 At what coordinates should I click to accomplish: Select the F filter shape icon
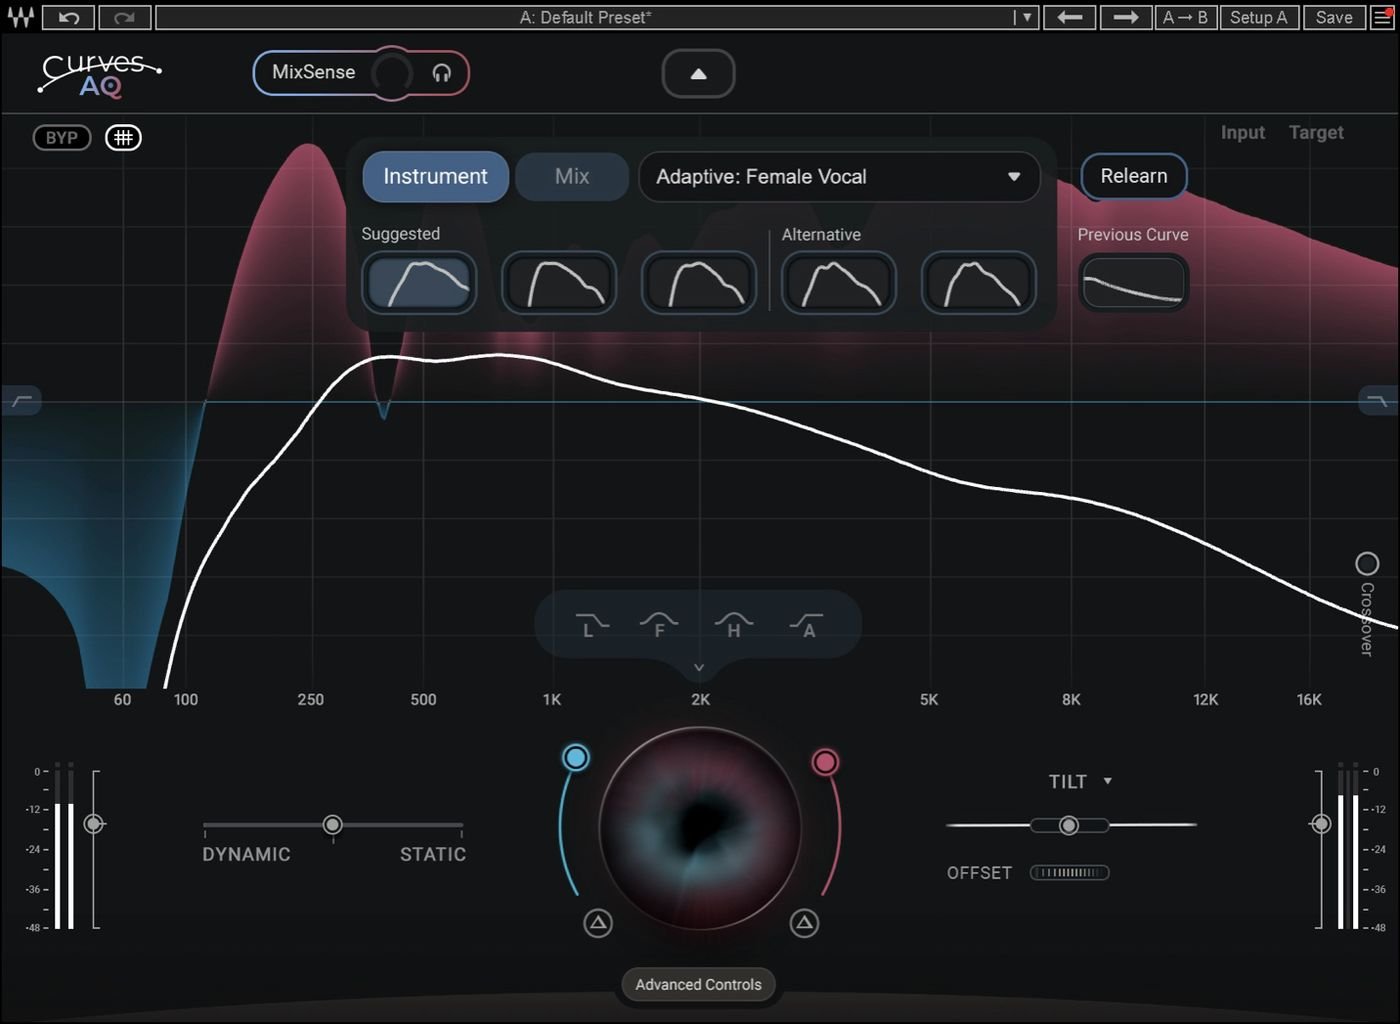pyautogui.click(x=659, y=626)
